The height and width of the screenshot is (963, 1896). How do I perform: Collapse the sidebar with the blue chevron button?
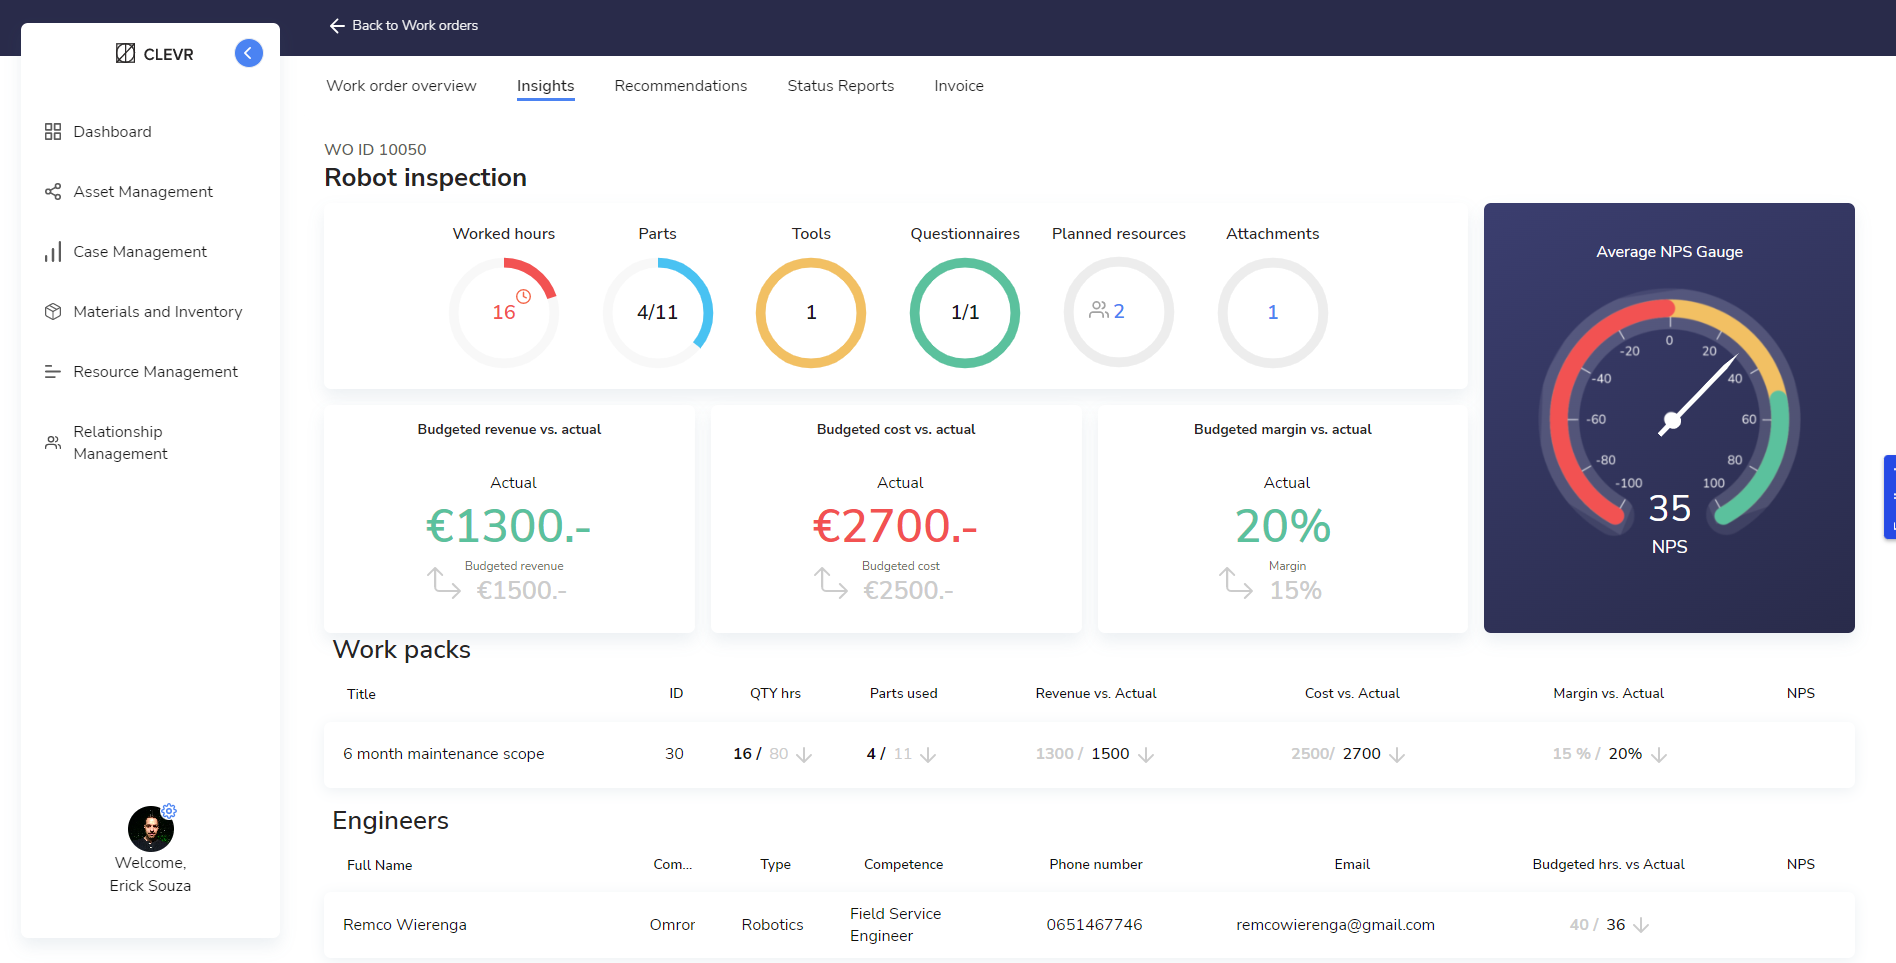point(248,52)
